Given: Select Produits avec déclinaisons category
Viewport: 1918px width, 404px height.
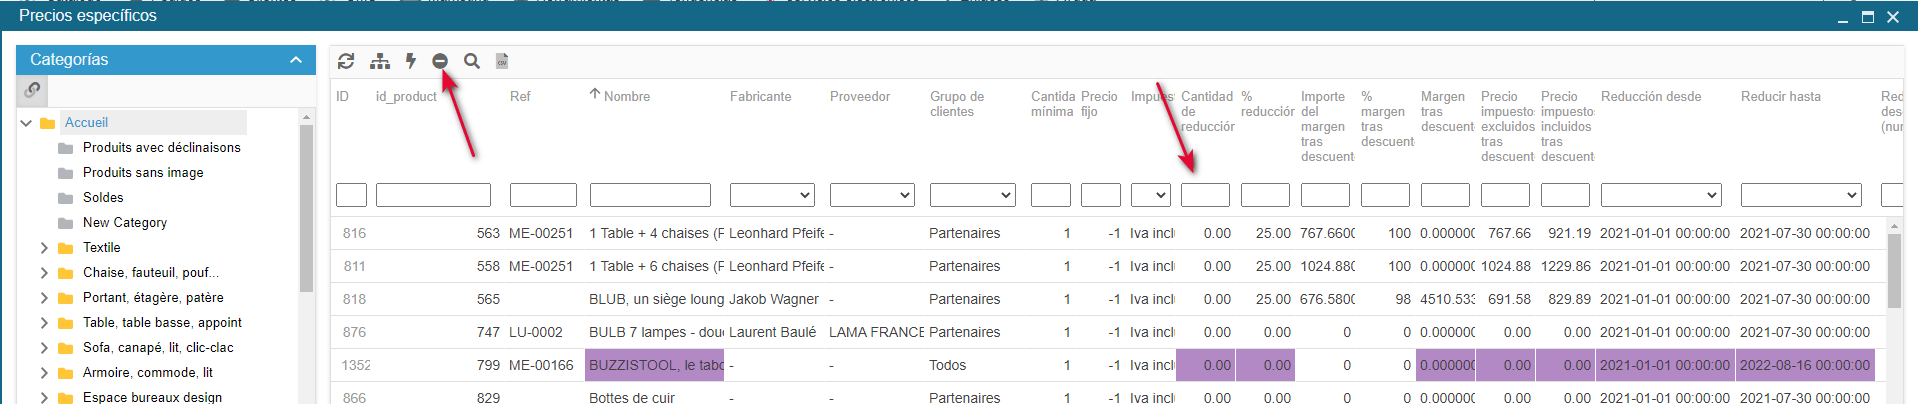Looking at the screenshot, I should pos(161,148).
